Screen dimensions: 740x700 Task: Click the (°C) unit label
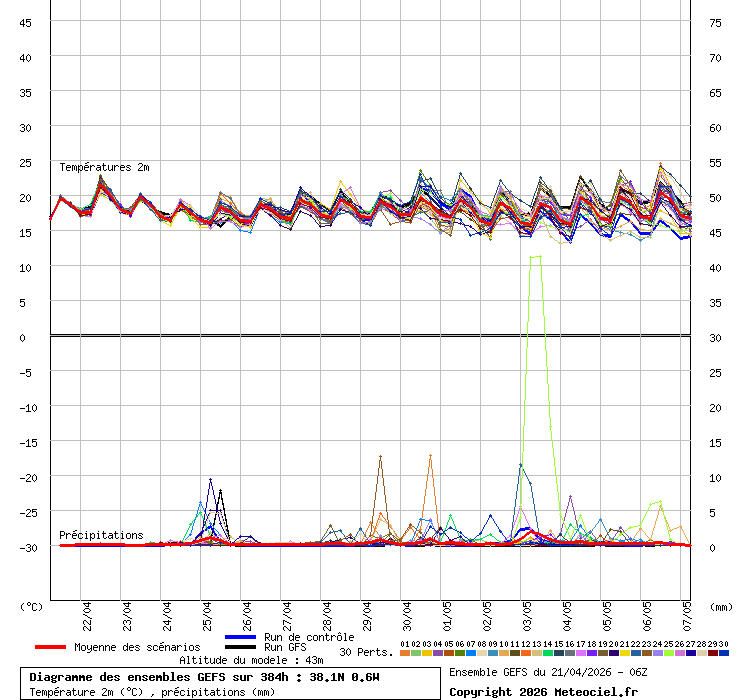(32, 606)
